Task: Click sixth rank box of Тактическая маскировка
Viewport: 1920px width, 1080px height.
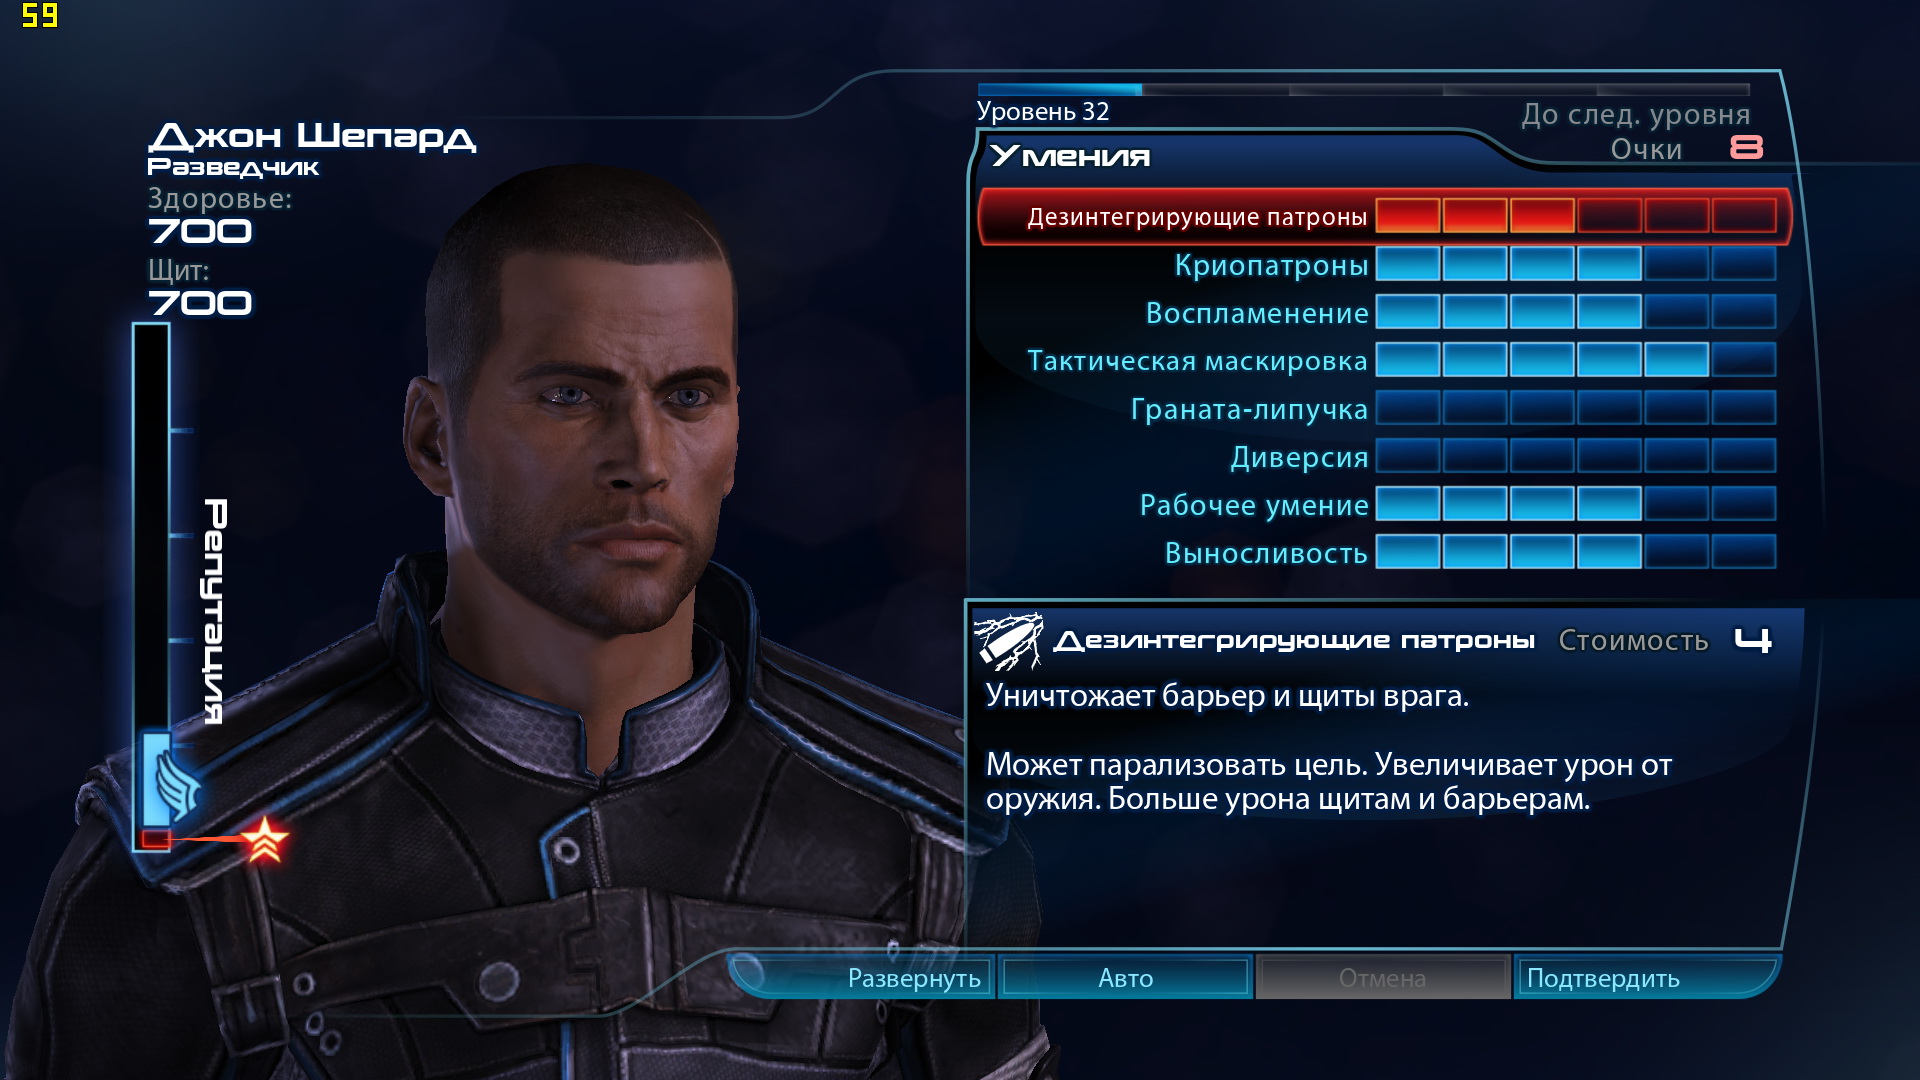Action: point(1743,360)
